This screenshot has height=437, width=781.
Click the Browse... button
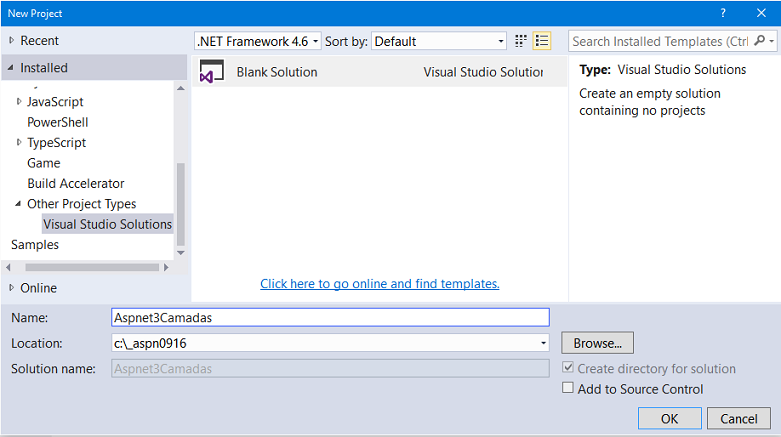pos(597,343)
